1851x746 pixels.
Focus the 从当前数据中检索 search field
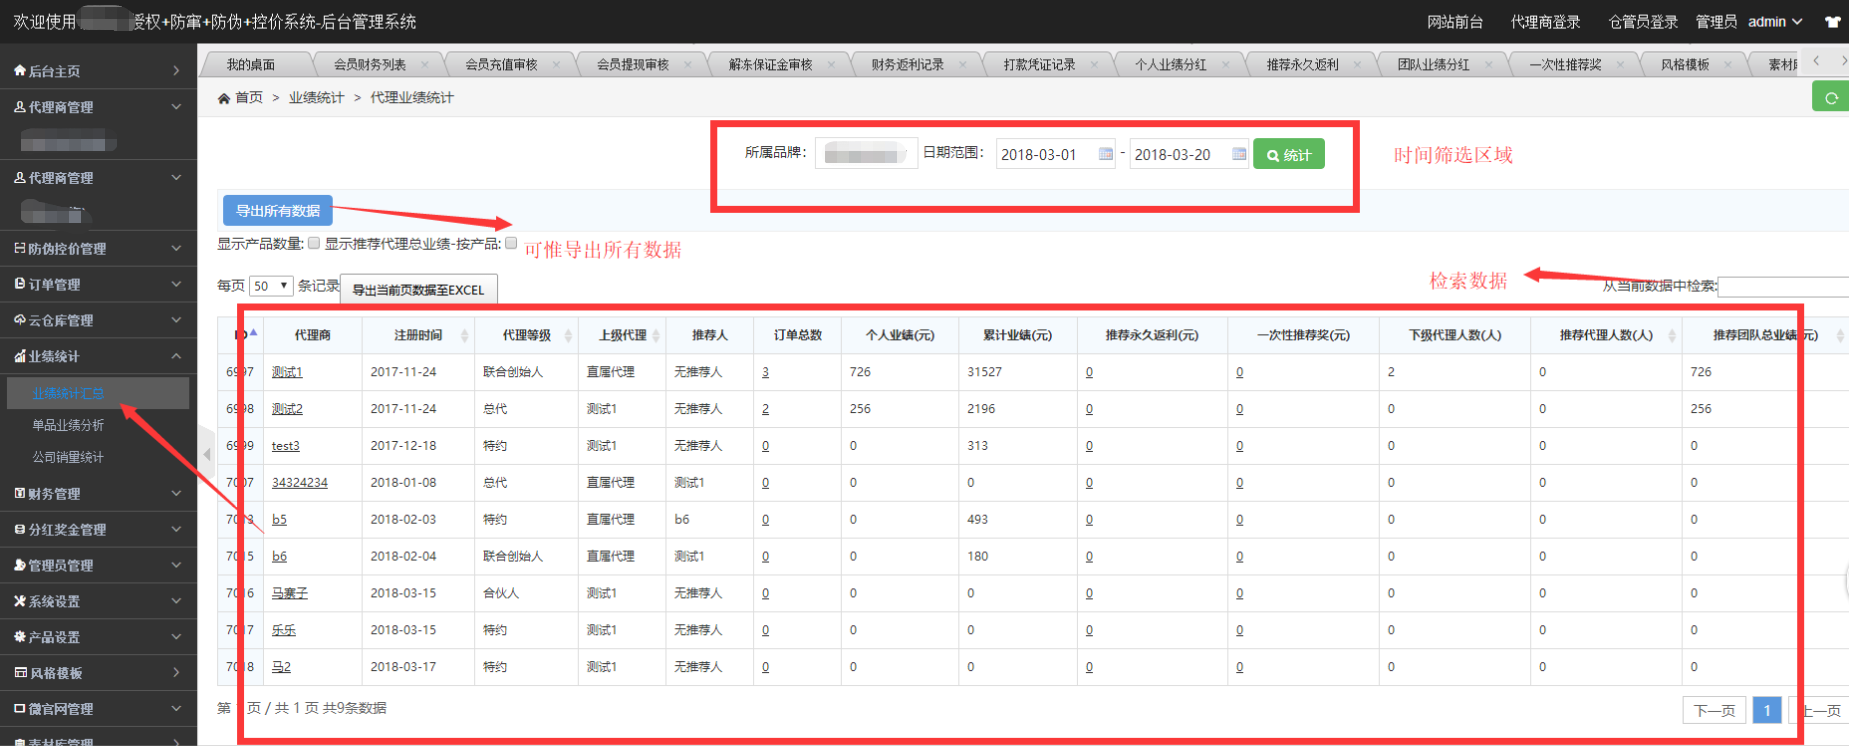(x=1783, y=286)
